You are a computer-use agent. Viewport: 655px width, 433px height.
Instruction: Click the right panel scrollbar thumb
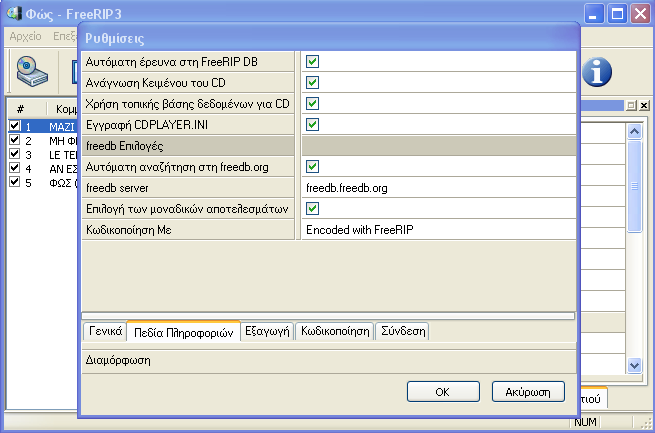635,186
